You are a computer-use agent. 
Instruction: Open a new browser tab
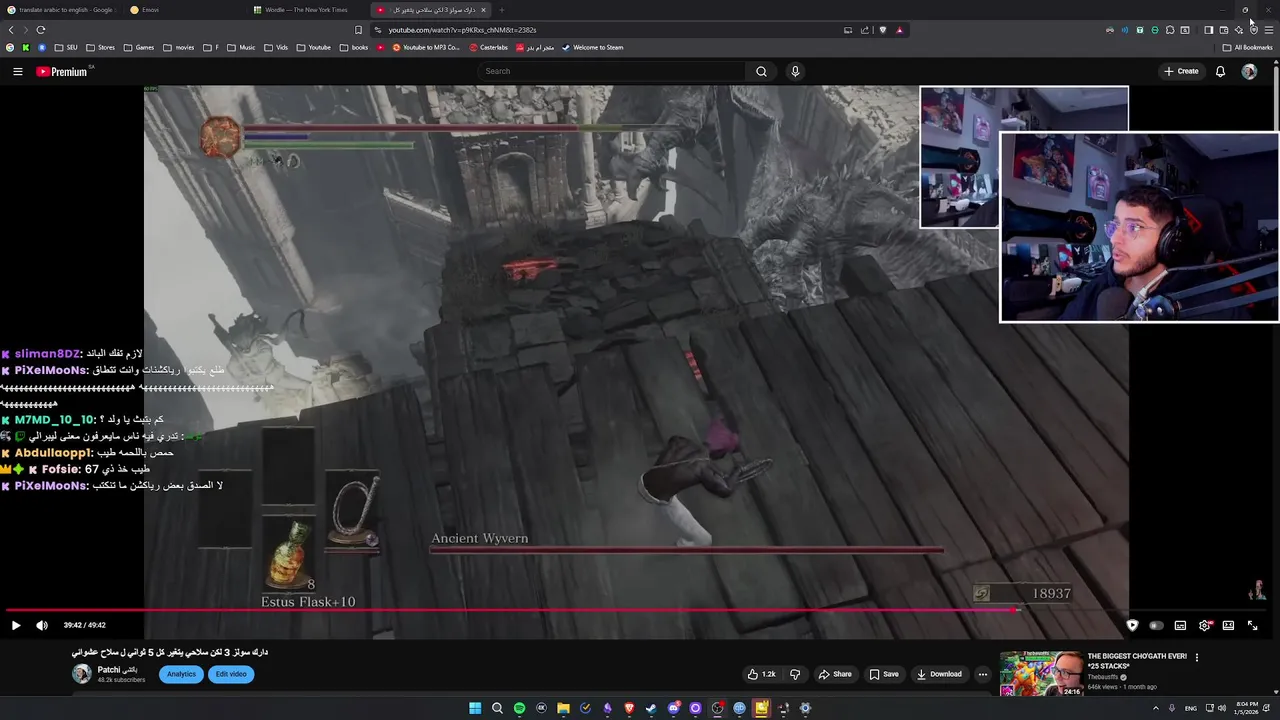pyautogui.click(x=502, y=10)
